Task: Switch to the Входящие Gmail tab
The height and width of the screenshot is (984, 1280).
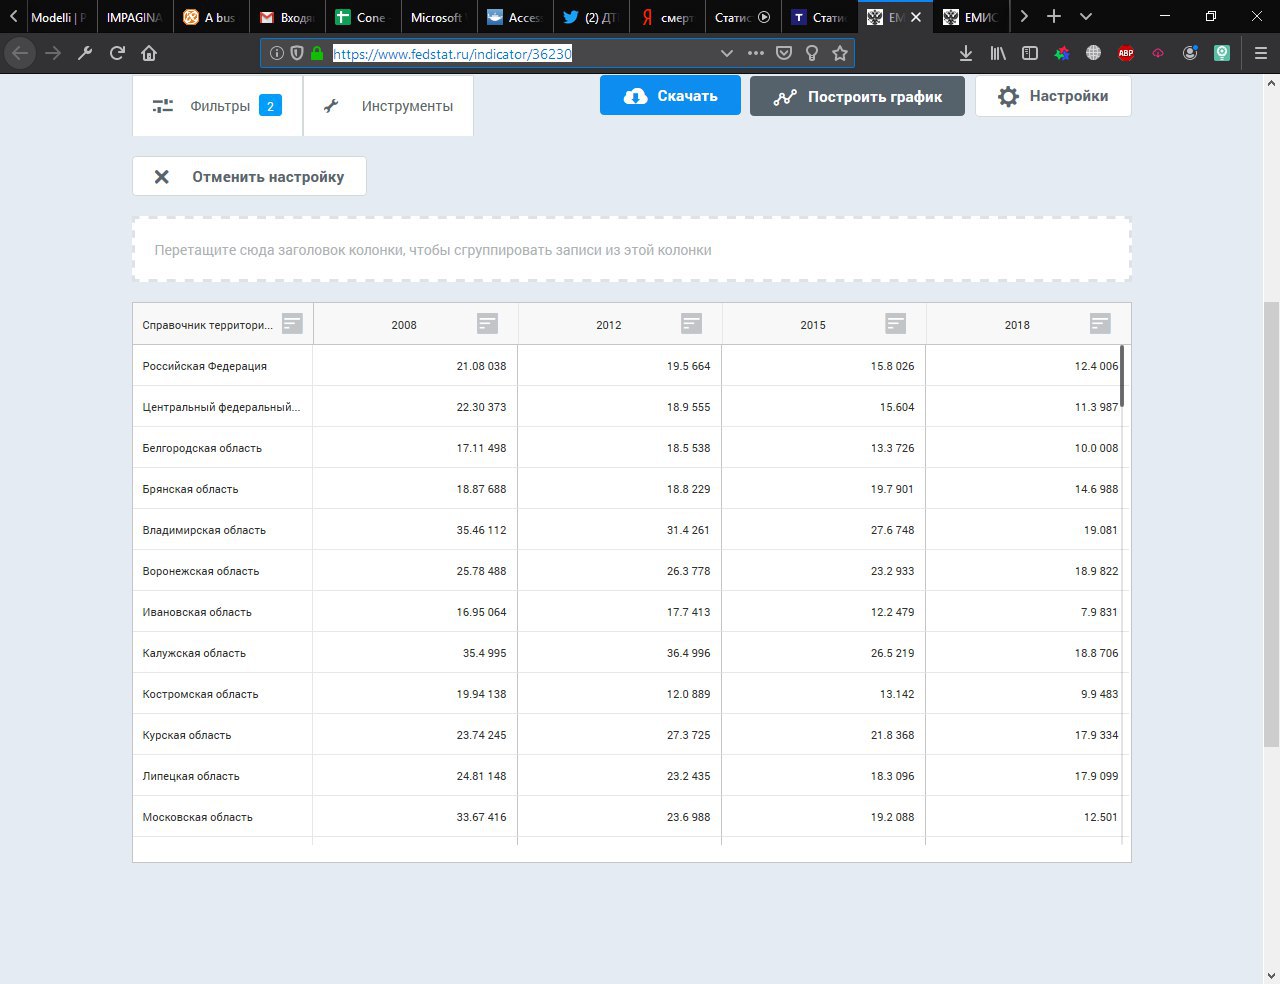Action: pos(285,17)
